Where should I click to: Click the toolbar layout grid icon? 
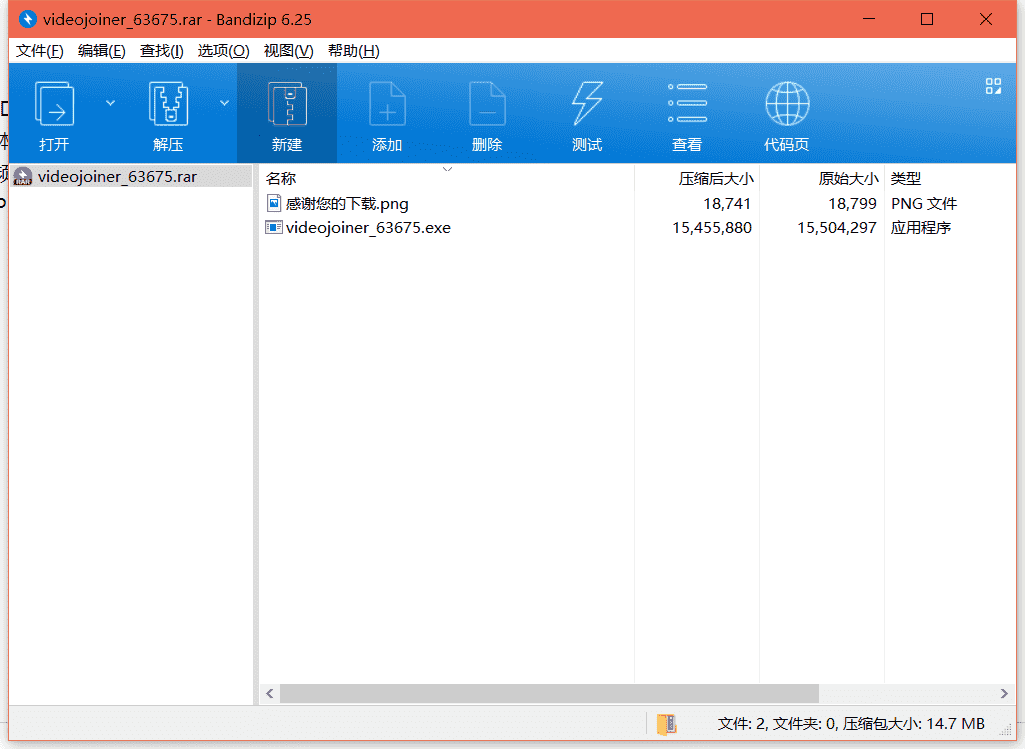click(x=993, y=86)
